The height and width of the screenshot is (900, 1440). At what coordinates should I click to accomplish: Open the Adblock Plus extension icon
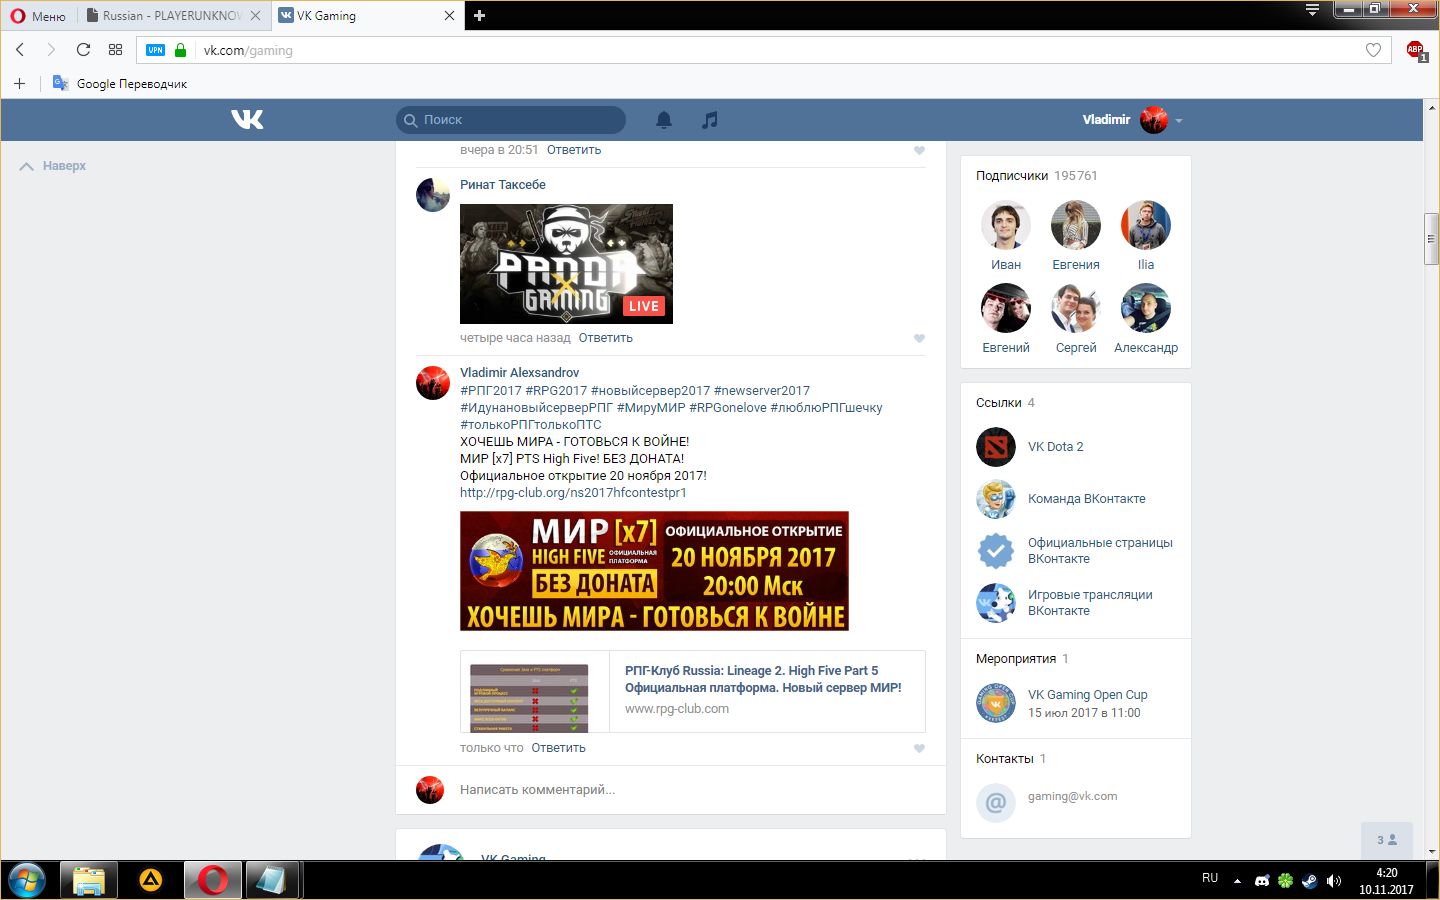point(1416,50)
